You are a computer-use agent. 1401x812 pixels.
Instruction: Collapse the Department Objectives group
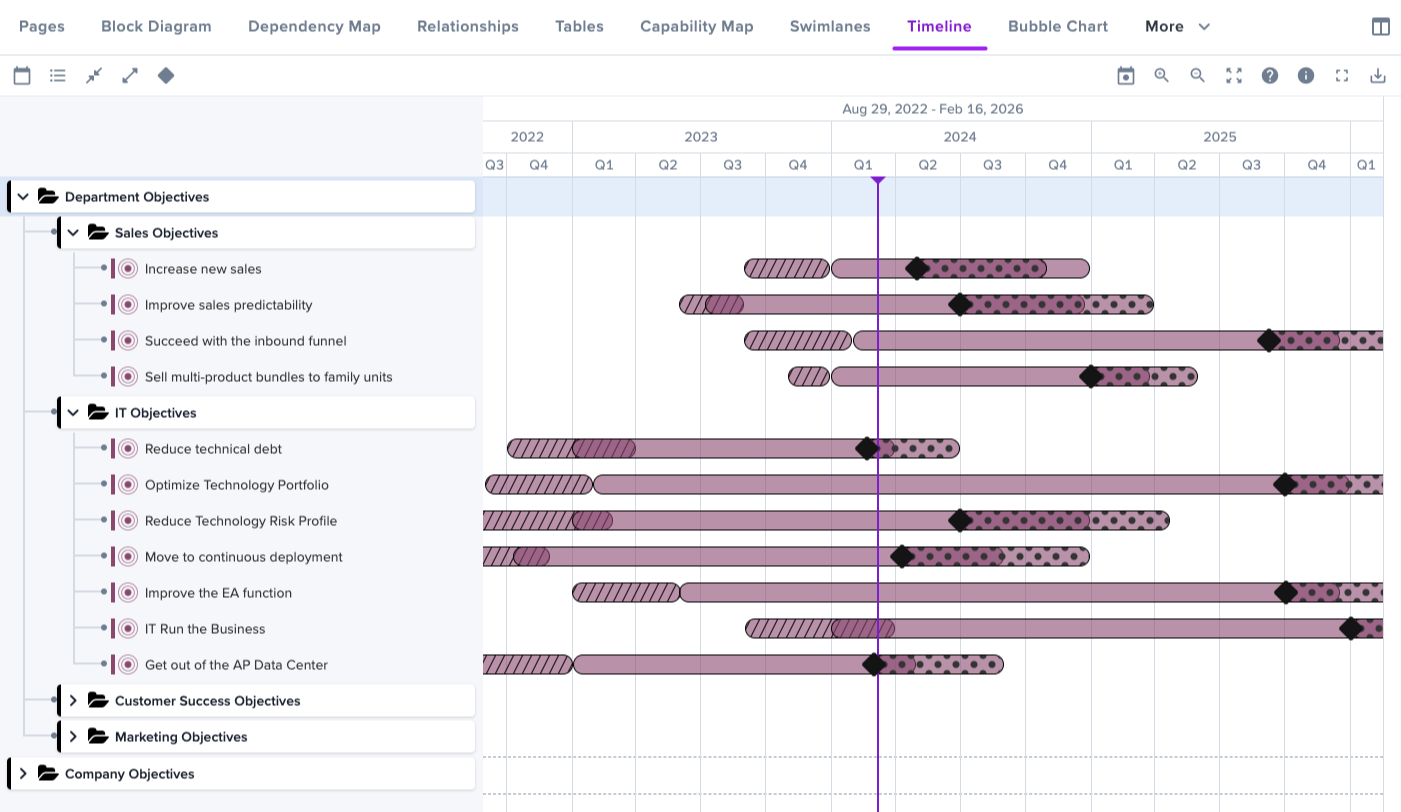click(x=23, y=196)
